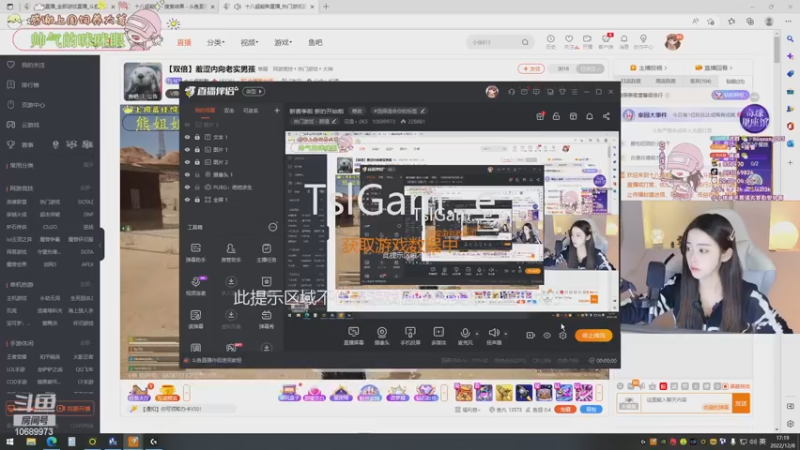Click the mode switch pill beside companion logo

pyautogui.click(x=254, y=91)
